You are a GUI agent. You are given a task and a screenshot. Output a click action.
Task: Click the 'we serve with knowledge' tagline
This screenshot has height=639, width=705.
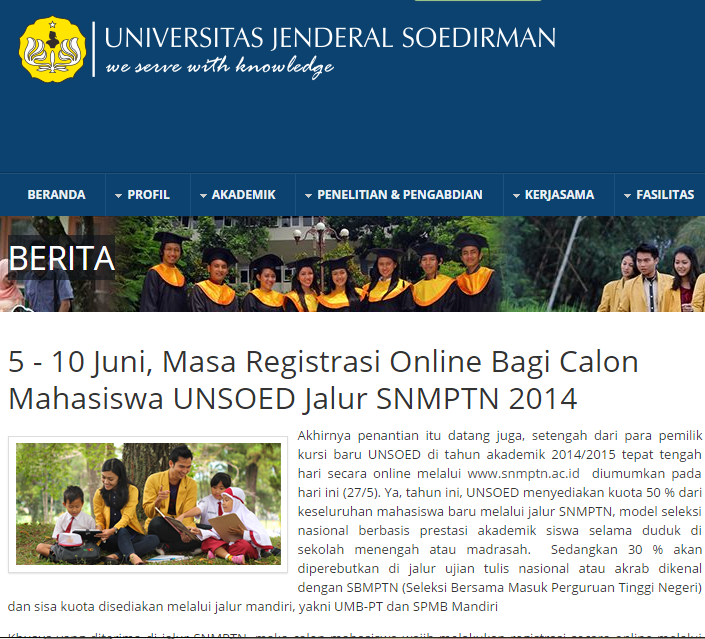[x=219, y=67]
